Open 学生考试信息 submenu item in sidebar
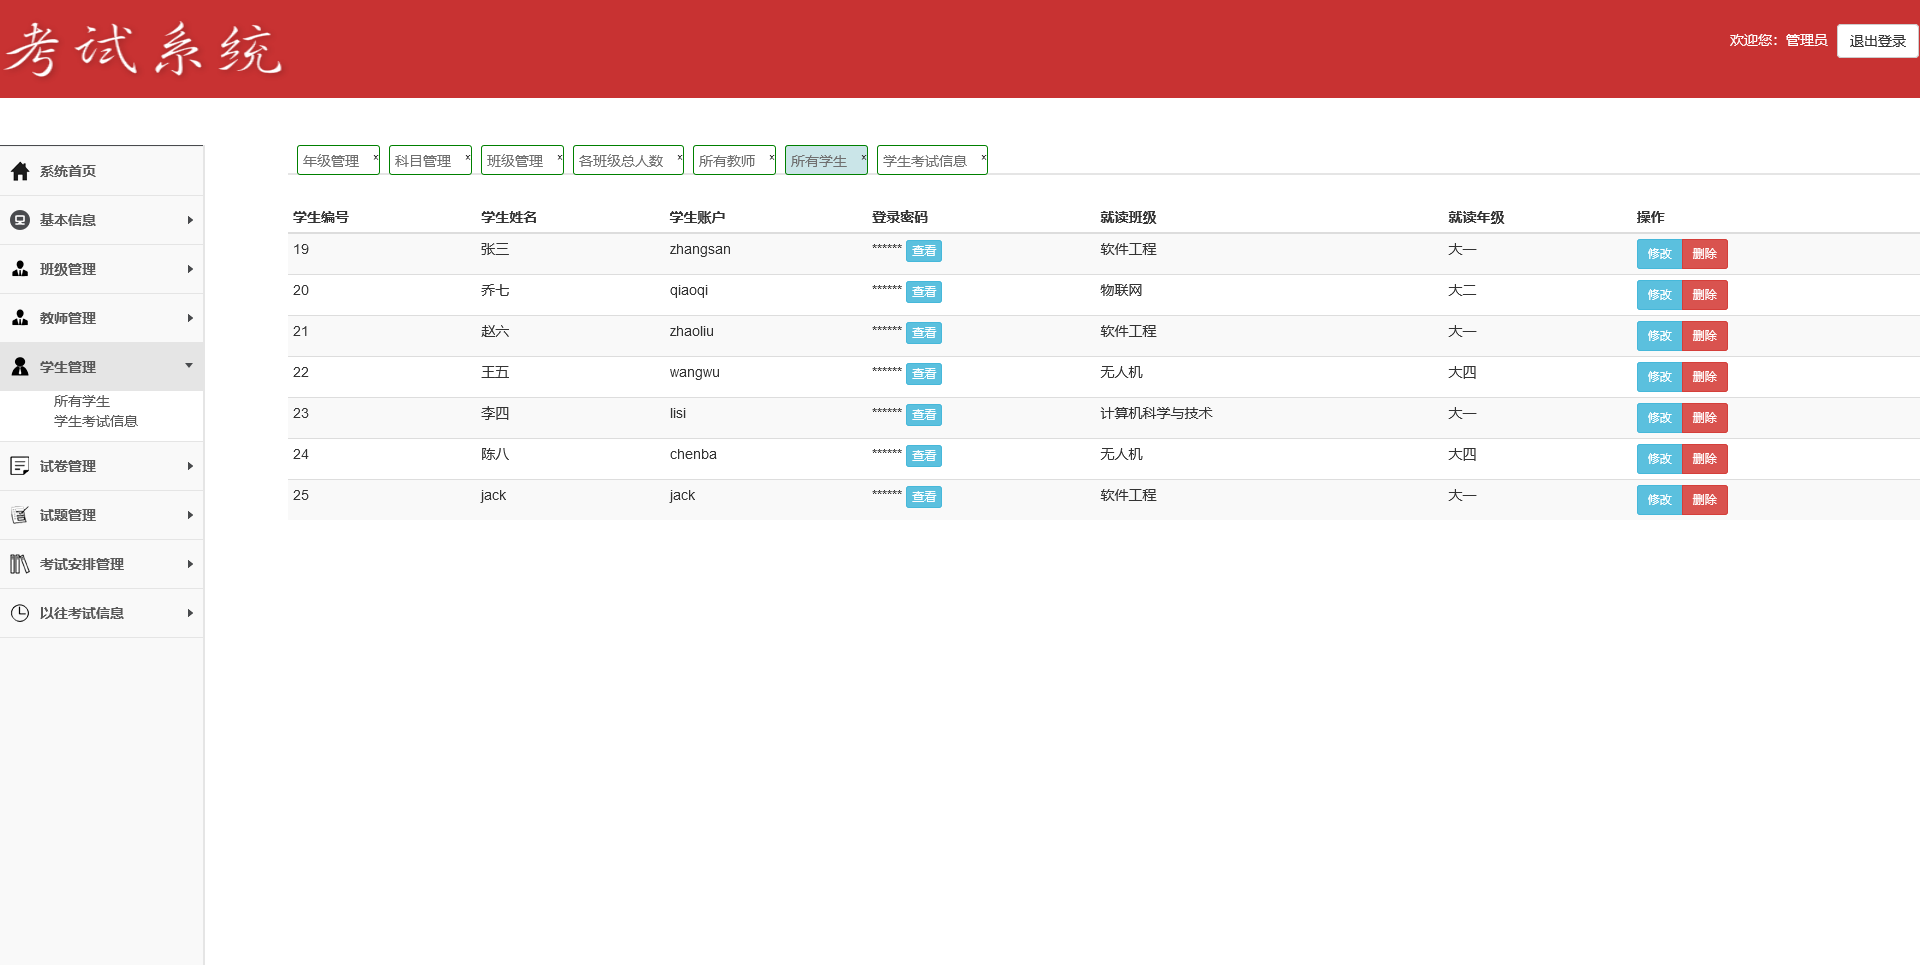Image resolution: width=1920 pixels, height=965 pixels. pos(96,421)
